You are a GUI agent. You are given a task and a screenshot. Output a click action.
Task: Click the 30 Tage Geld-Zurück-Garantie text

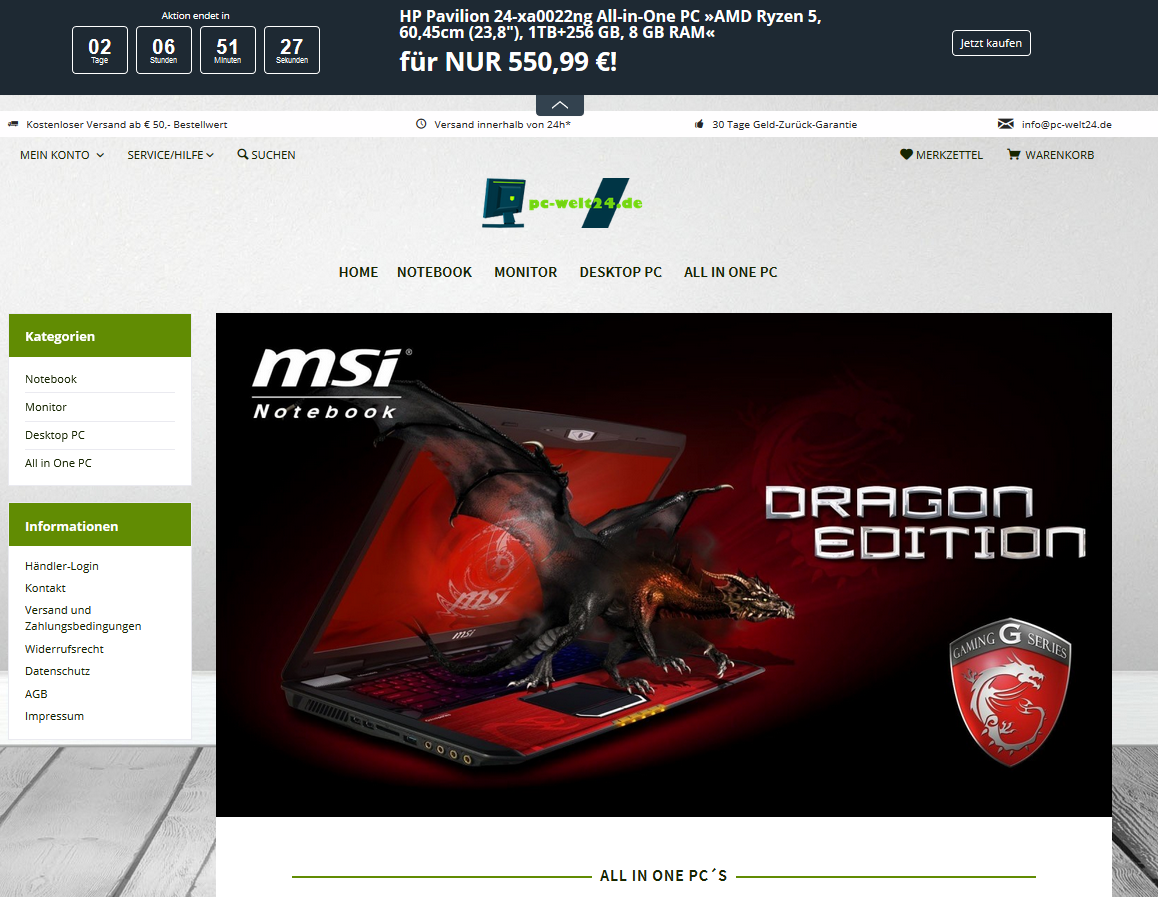coord(784,124)
